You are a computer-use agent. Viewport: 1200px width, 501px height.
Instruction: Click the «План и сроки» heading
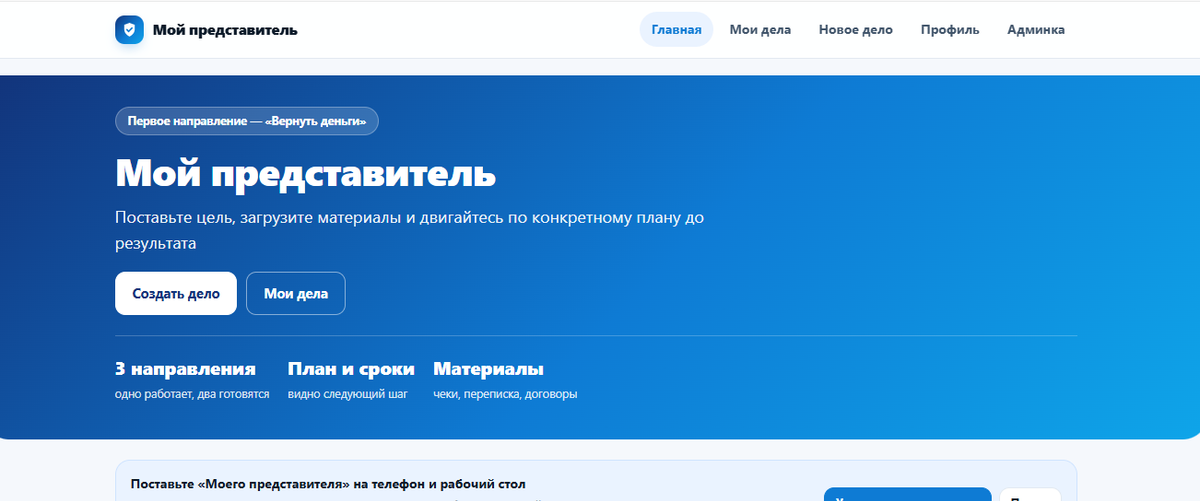[x=351, y=369]
